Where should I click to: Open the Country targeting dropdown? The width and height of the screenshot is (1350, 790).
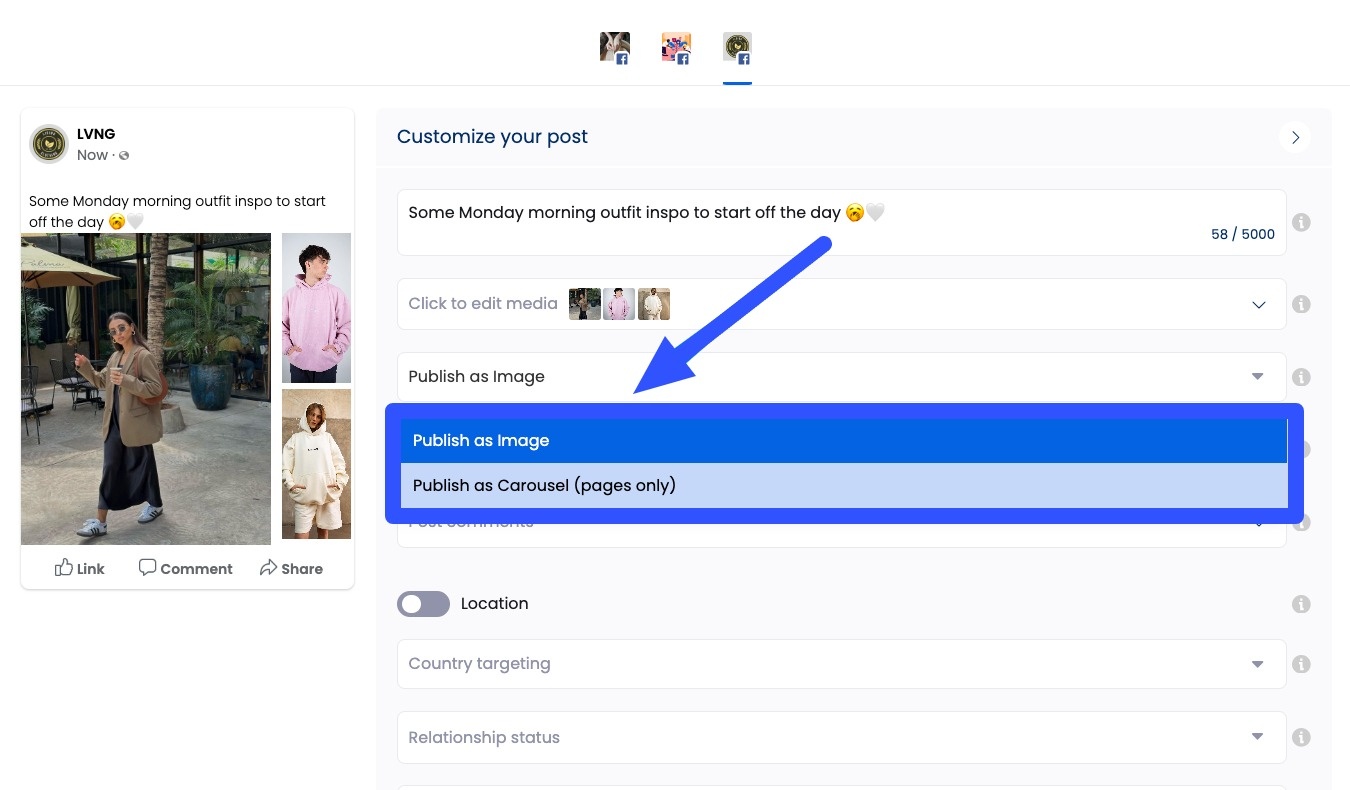1257,664
